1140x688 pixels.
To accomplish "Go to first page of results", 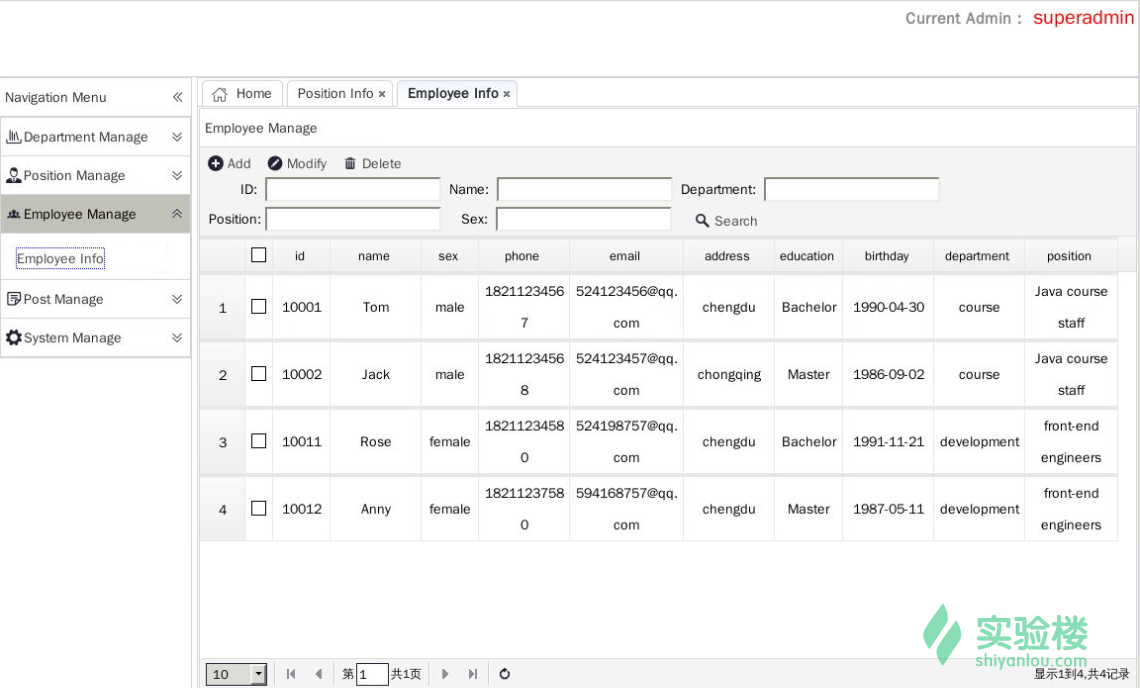I will [291, 674].
